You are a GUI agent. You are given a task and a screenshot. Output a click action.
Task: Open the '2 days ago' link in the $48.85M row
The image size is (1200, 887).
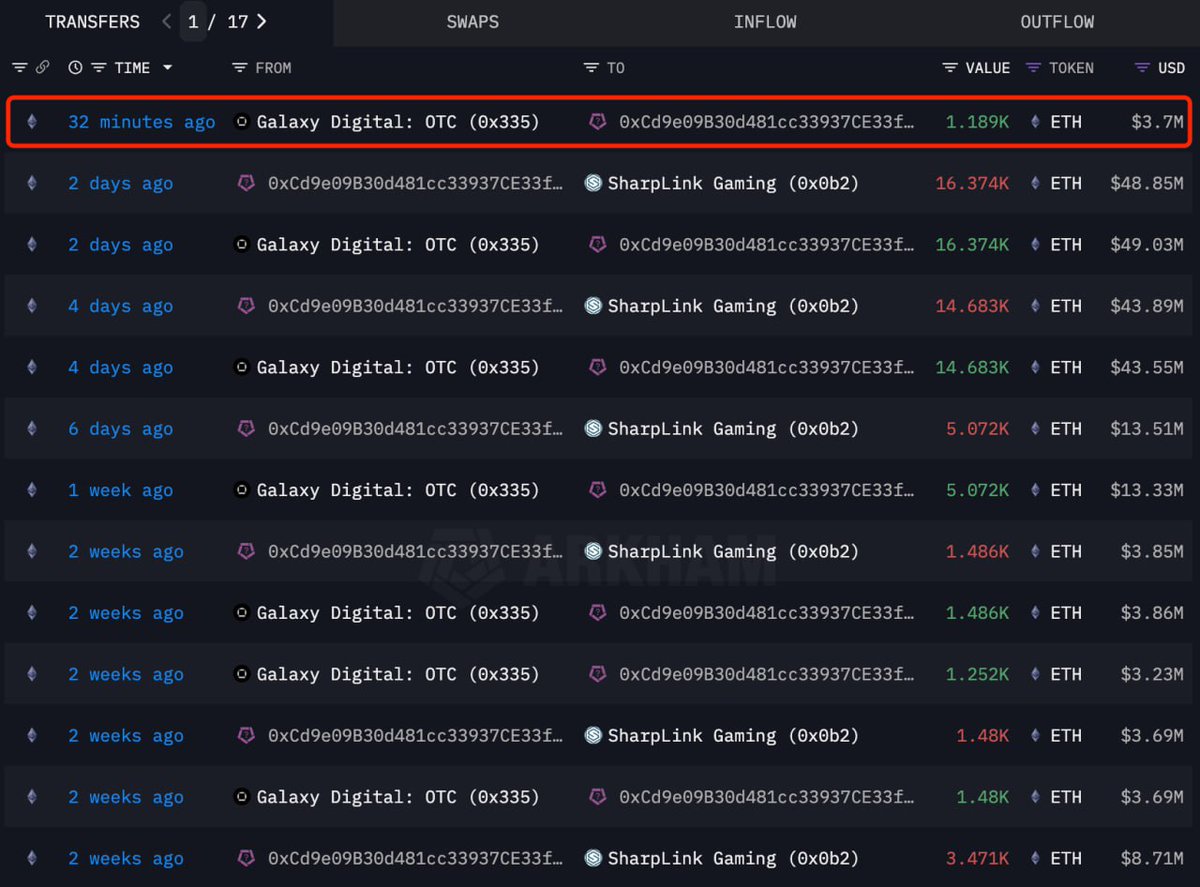tap(120, 183)
